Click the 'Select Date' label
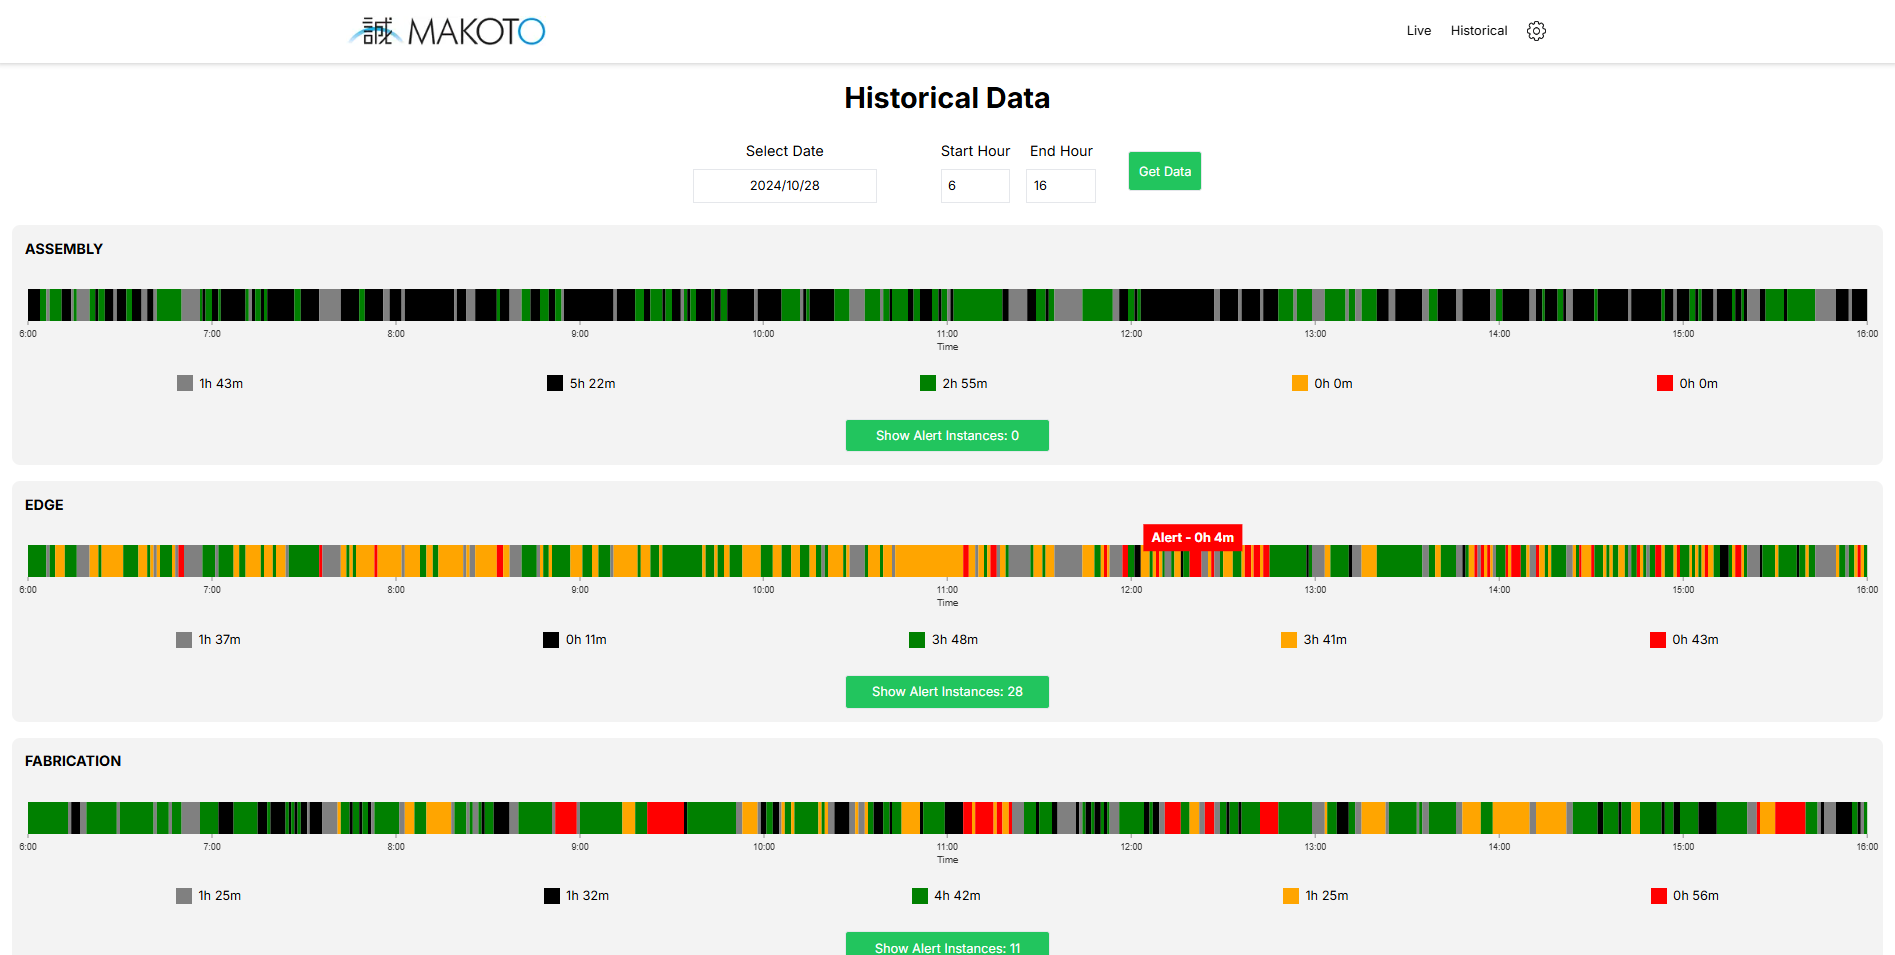 tap(784, 151)
